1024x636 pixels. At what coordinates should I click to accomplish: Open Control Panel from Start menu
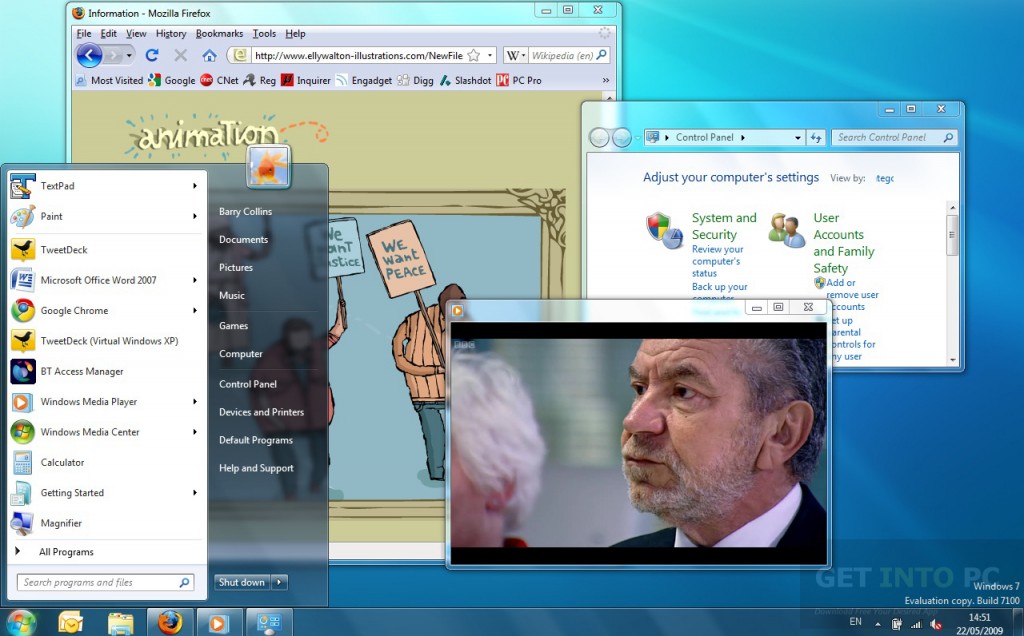(248, 384)
